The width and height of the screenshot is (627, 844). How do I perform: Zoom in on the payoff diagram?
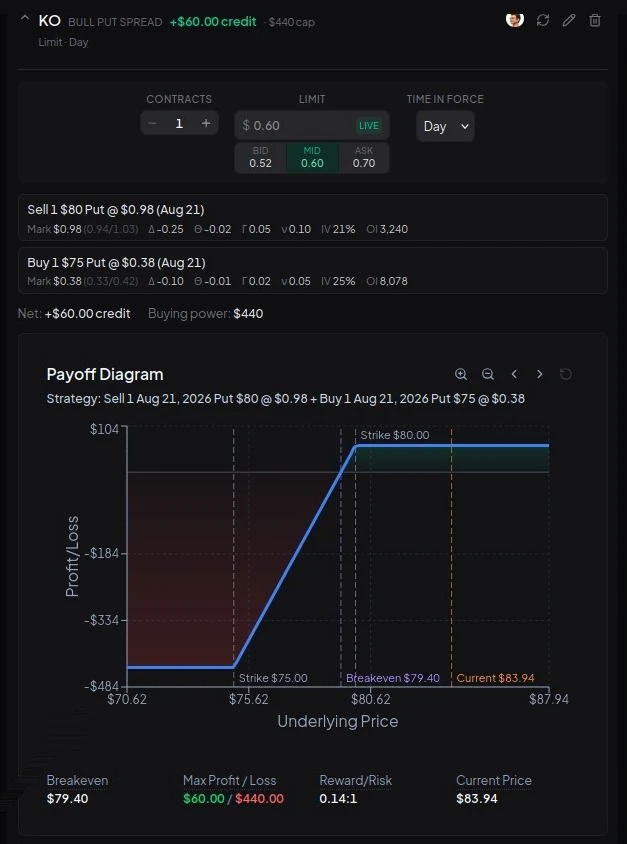coord(461,374)
